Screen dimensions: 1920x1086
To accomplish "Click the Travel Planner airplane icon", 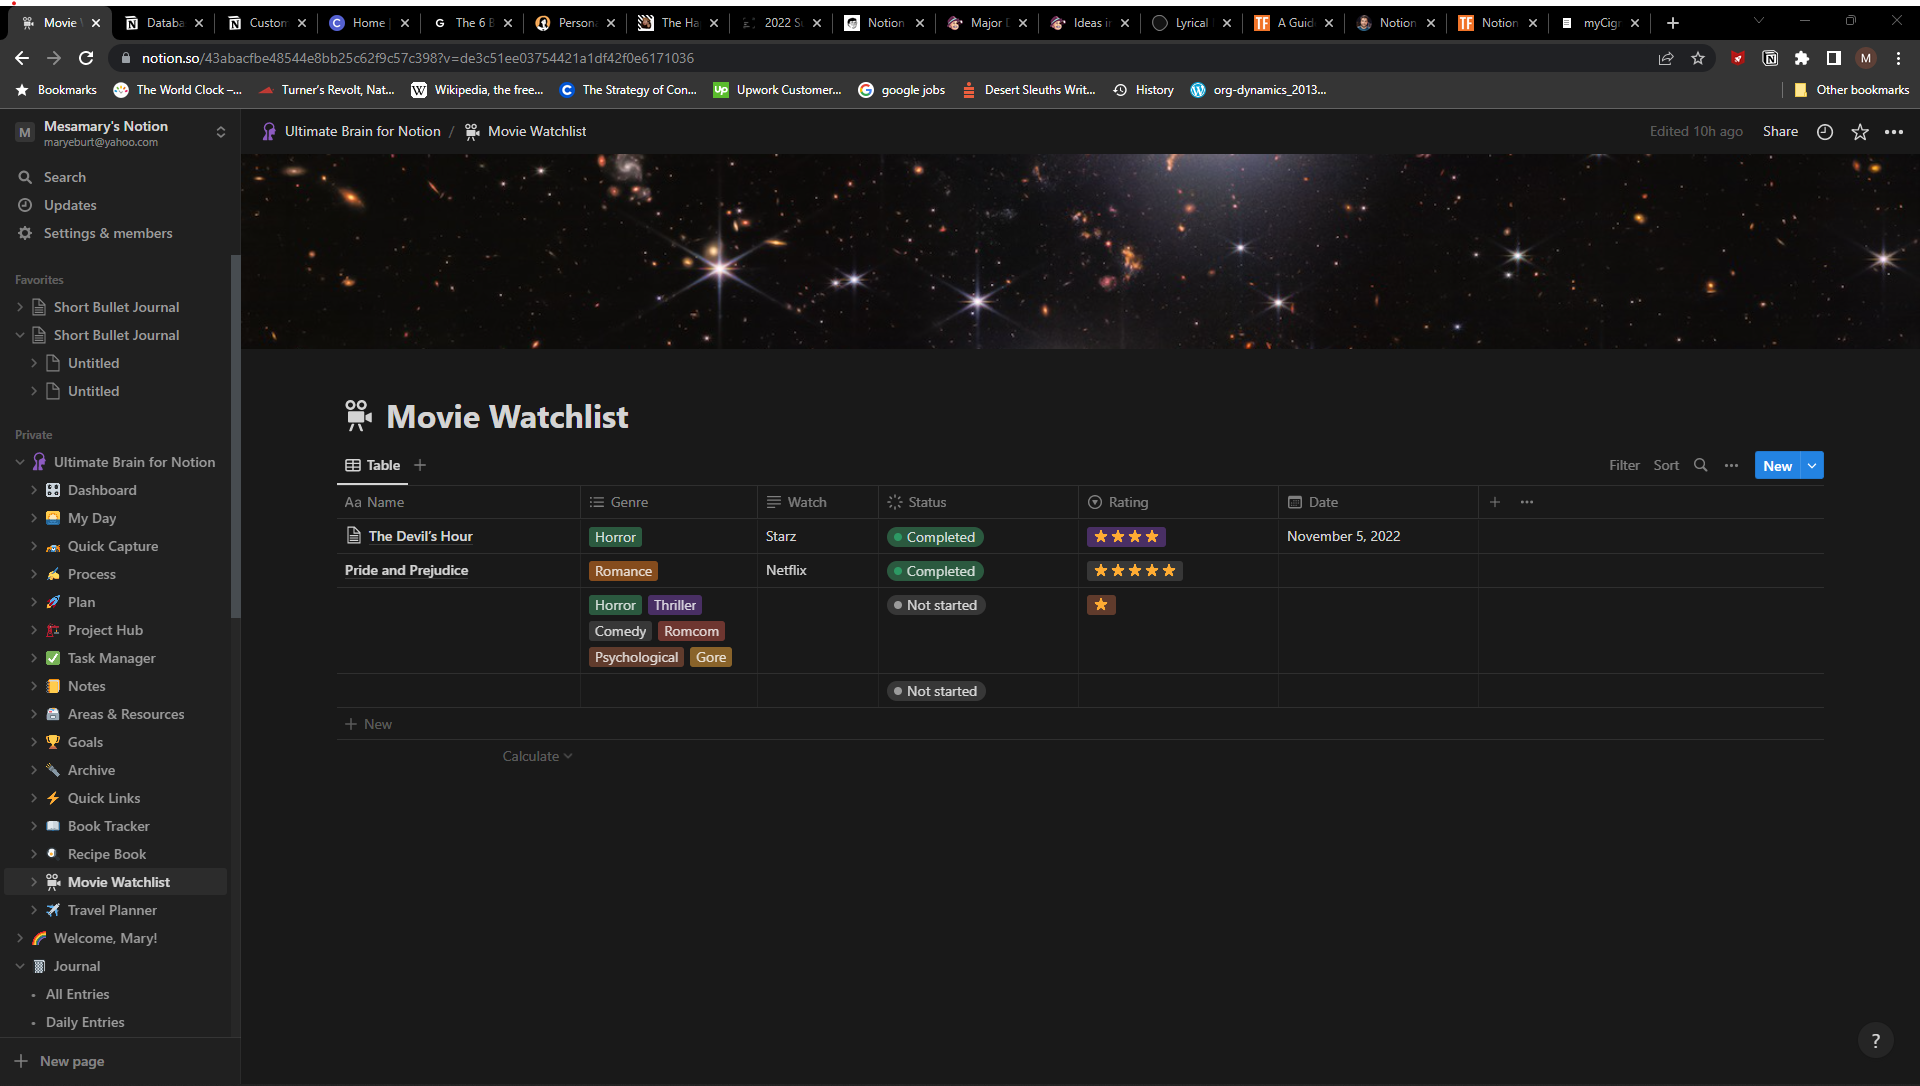I will pos(53,910).
